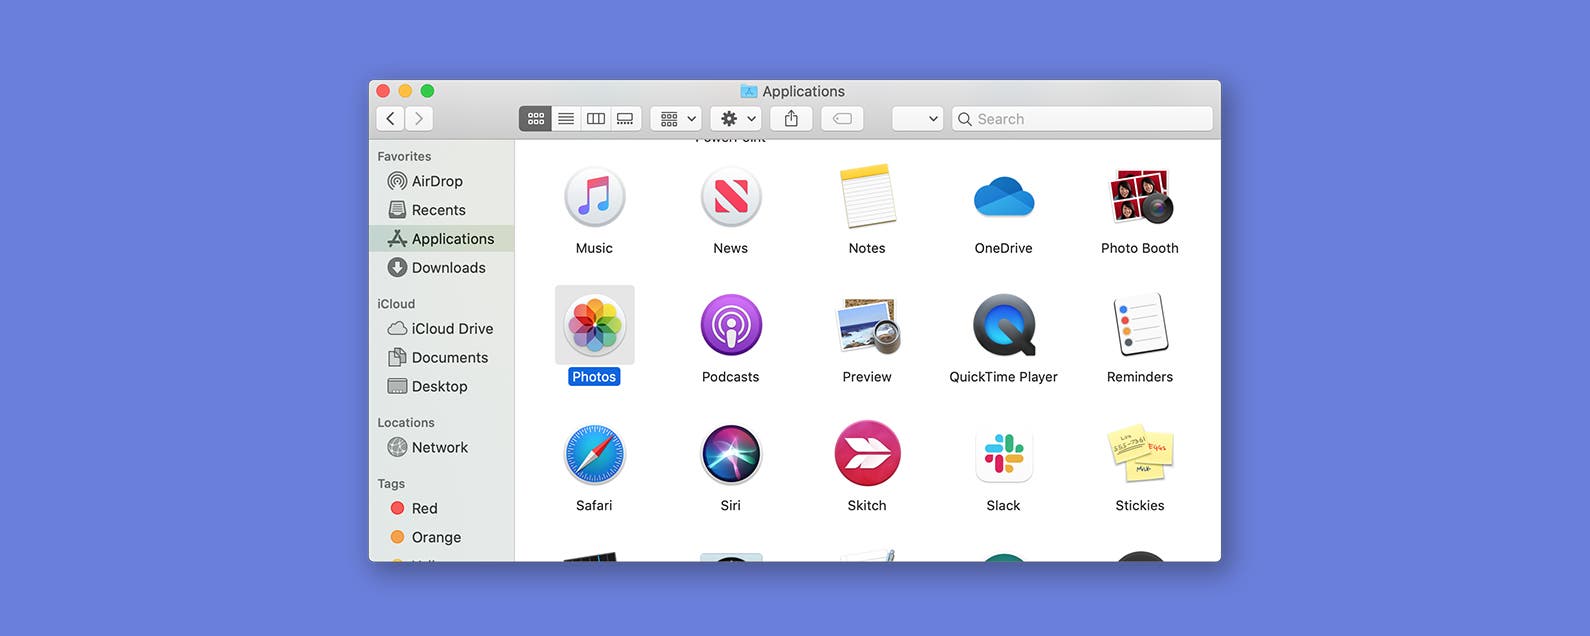Image resolution: width=1590 pixels, height=636 pixels.
Task: Select the Safari compass icon
Action: point(594,454)
